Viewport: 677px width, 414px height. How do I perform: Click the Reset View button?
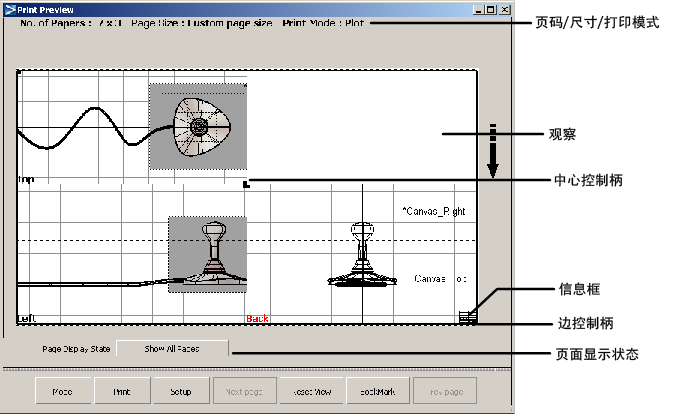point(312,391)
